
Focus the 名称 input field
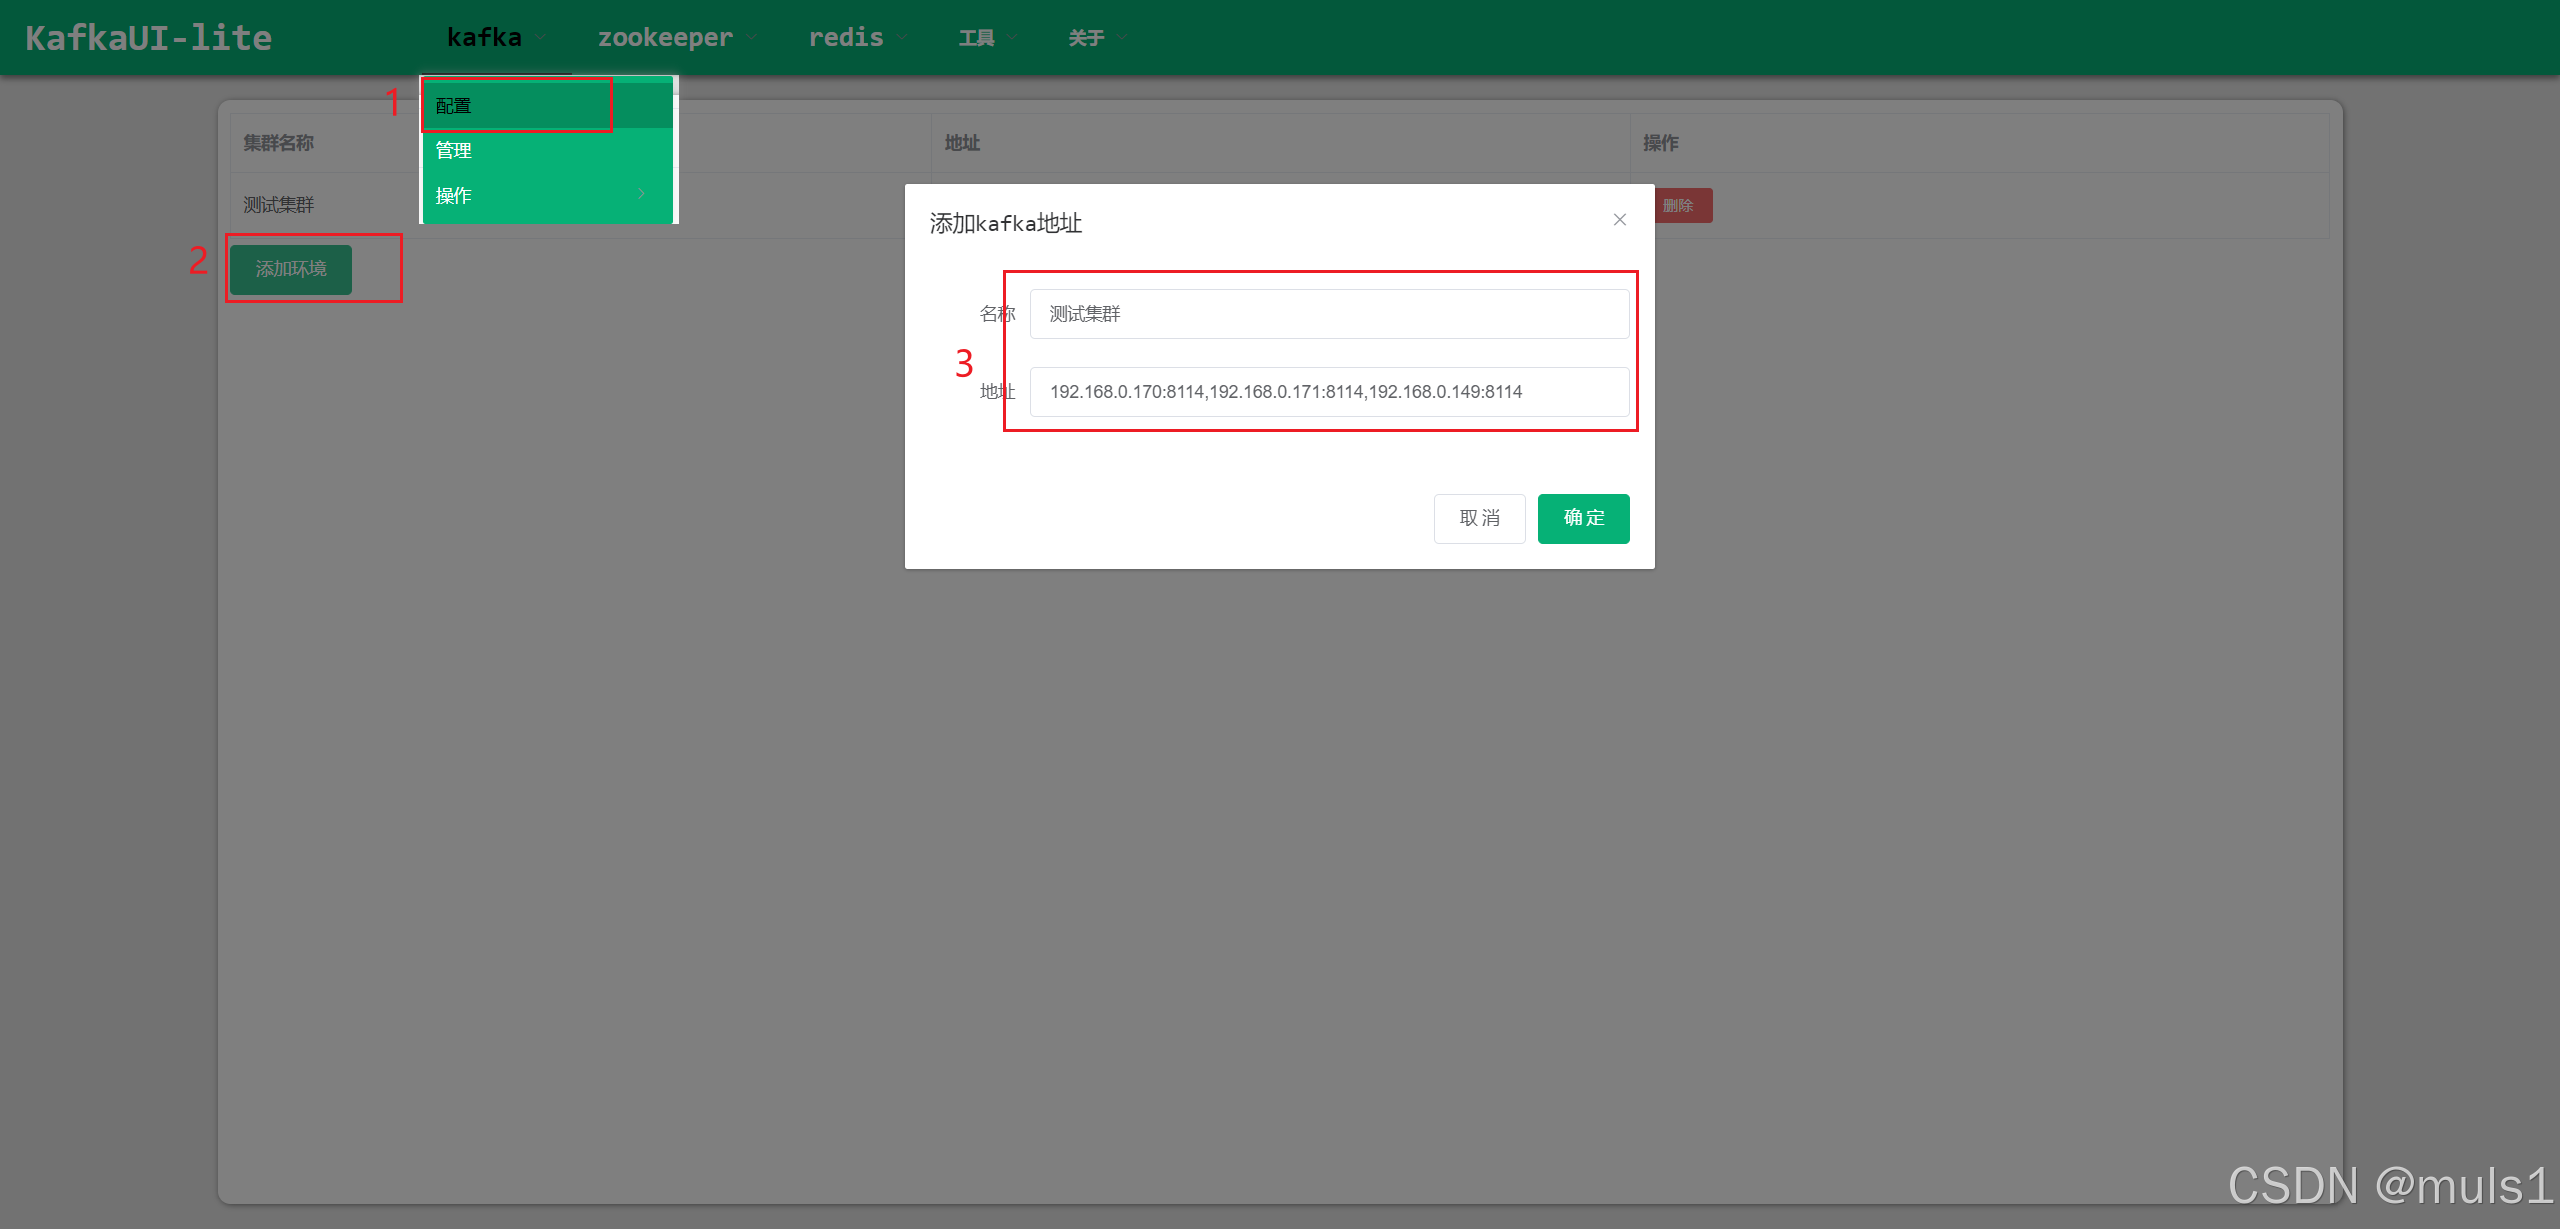(1328, 314)
